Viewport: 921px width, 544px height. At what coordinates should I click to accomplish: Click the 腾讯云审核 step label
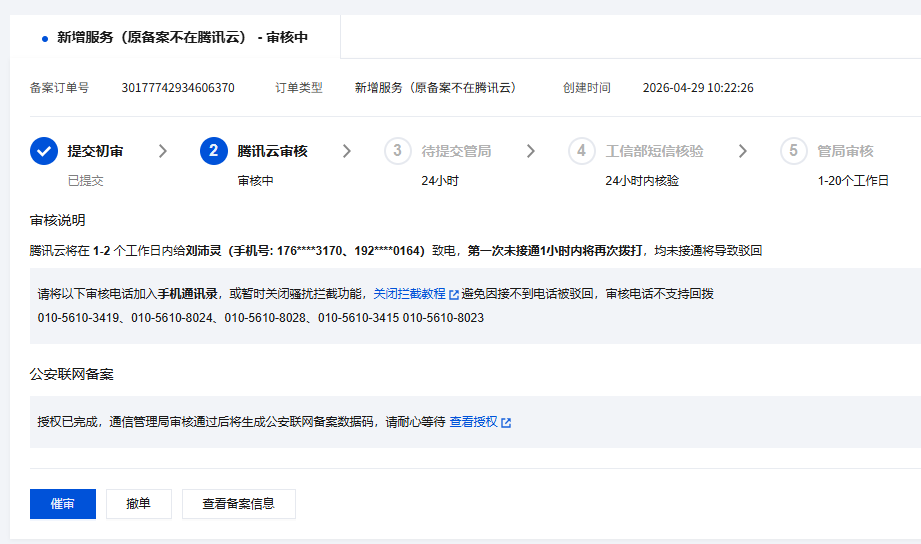[273, 151]
